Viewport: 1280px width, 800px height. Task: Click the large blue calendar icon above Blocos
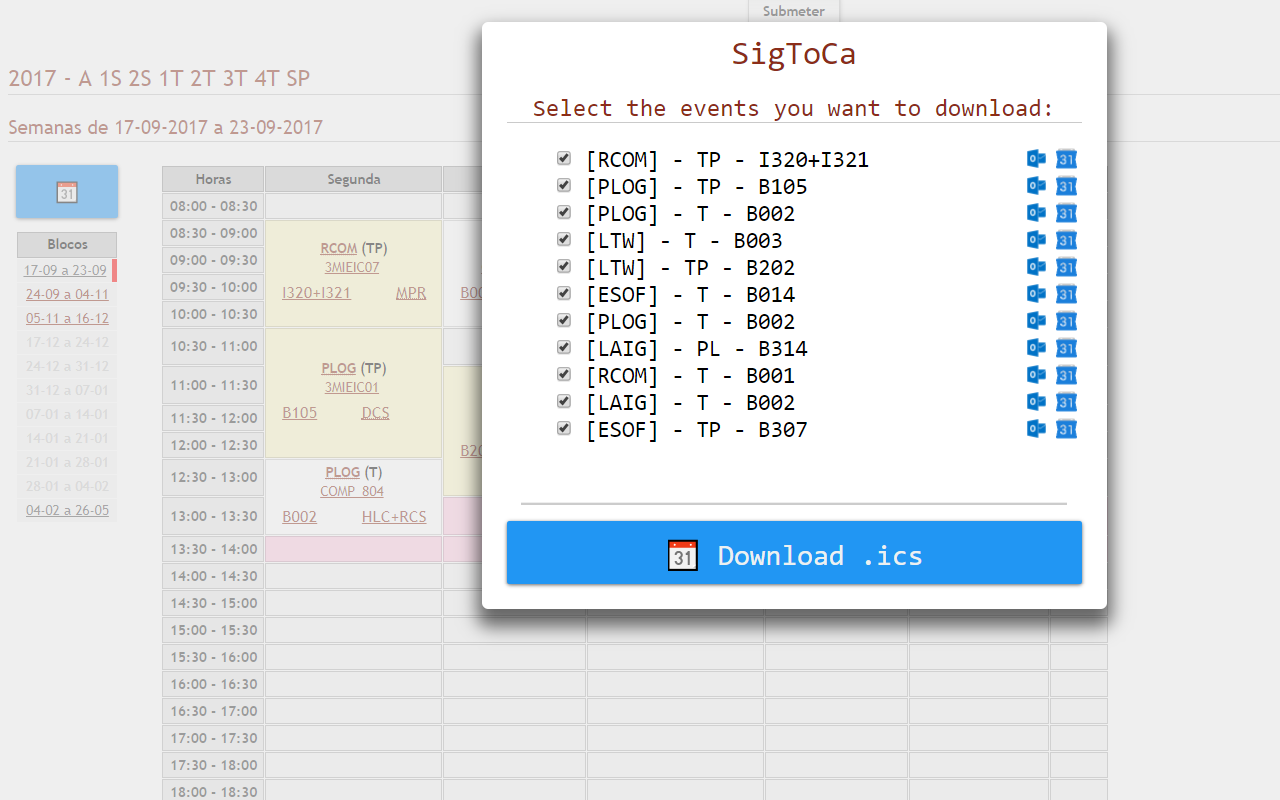[x=66, y=191]
